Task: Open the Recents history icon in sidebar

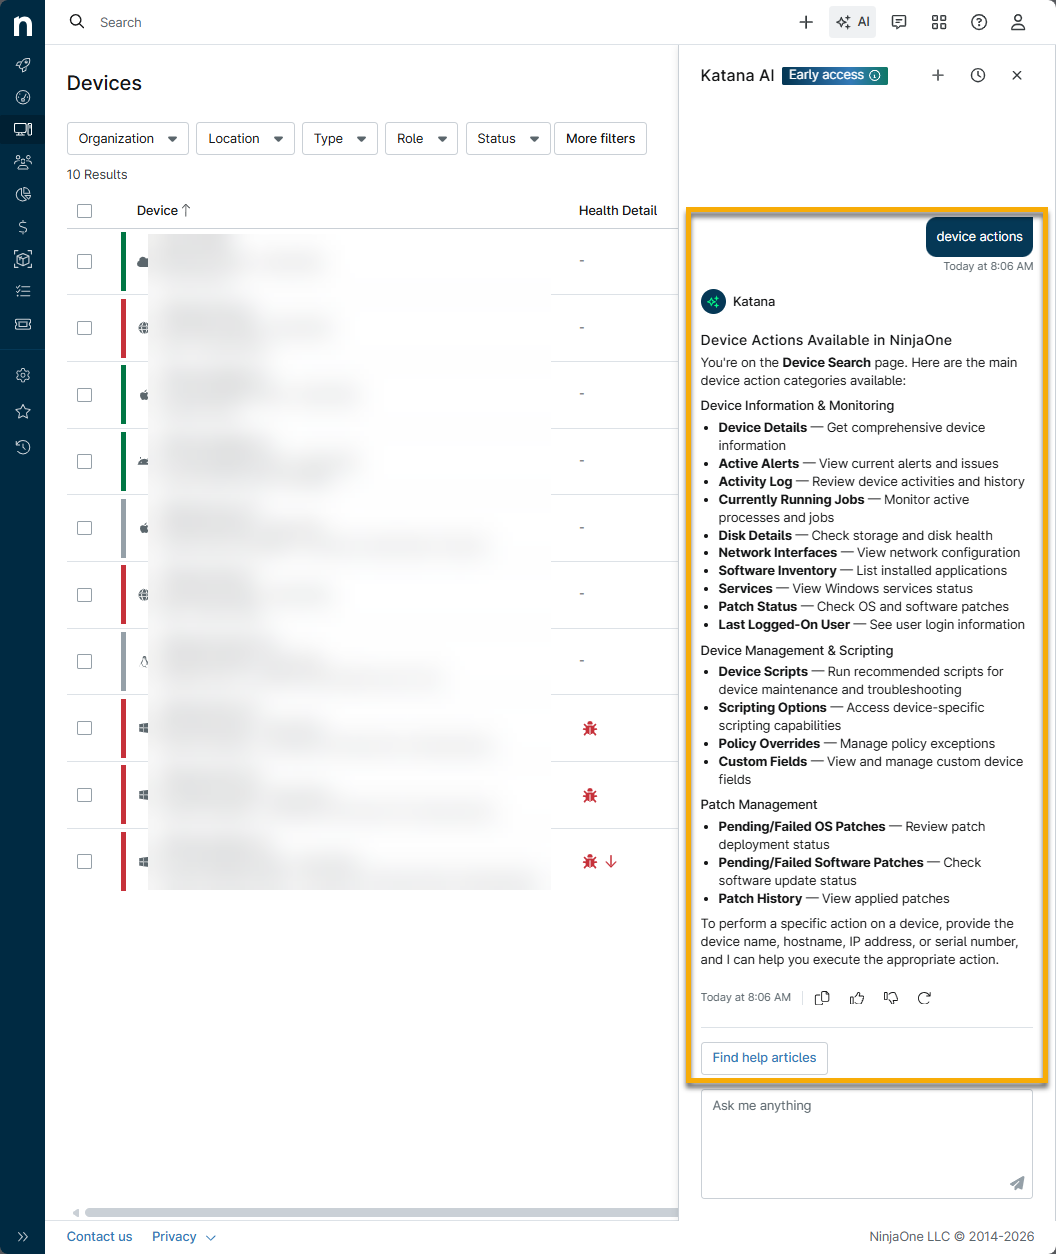Action: click(x=23, y=447)
